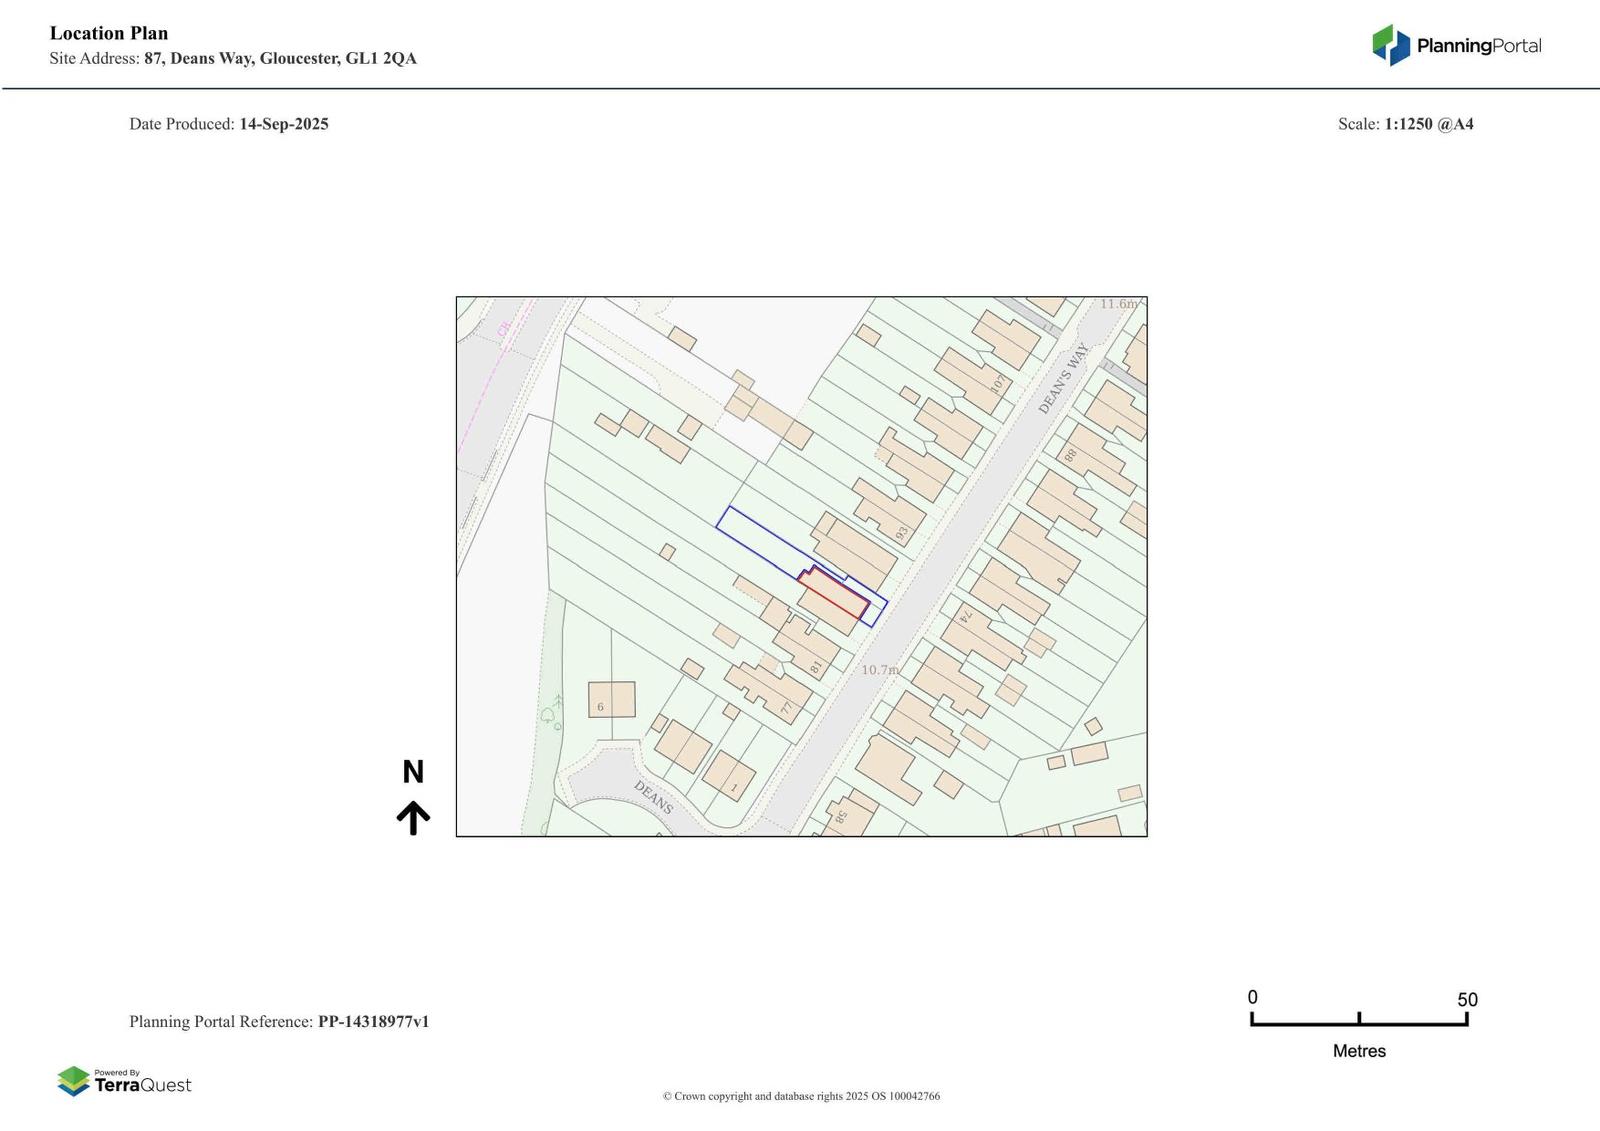Image resolution: width=1600 pixels, height=1131 pixels.
Task: Click the Crown copyright notice
Action: [801, 1096]
